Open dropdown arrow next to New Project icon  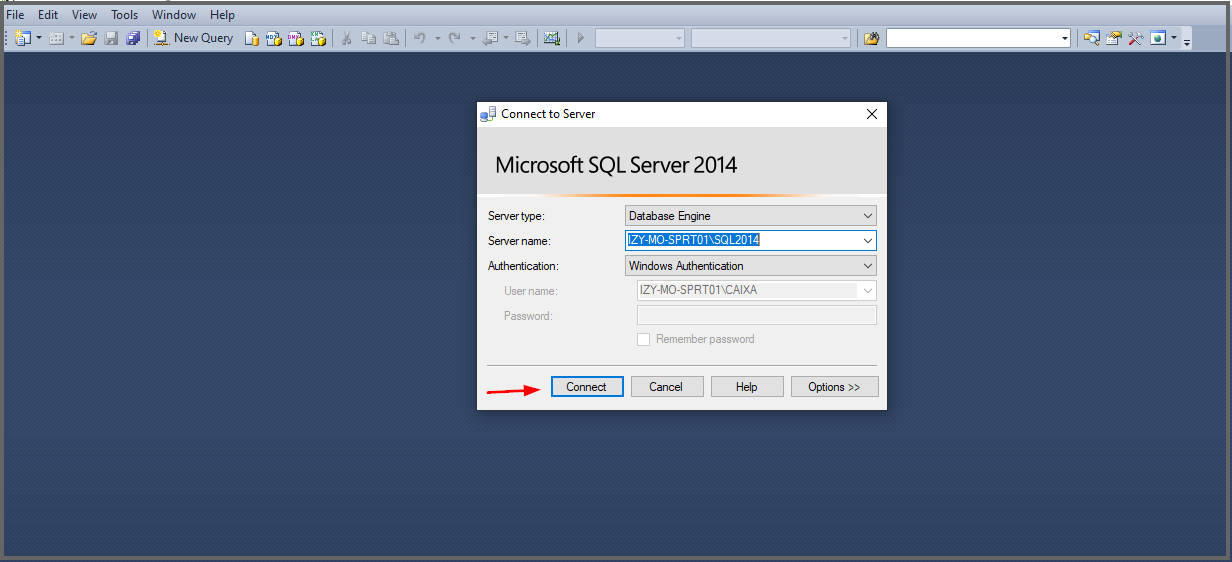point(39,38)
